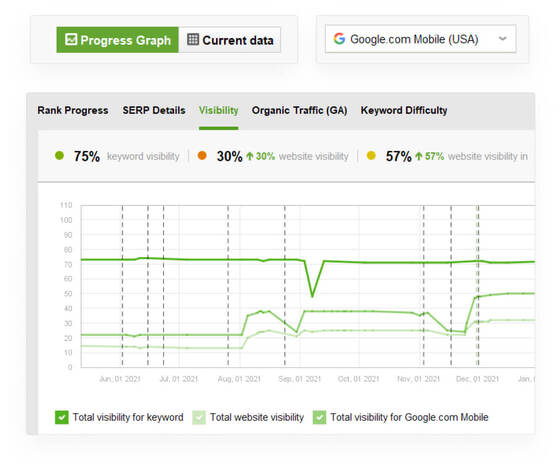Click the Progress Graph chart icon

(x=71, y=39)
